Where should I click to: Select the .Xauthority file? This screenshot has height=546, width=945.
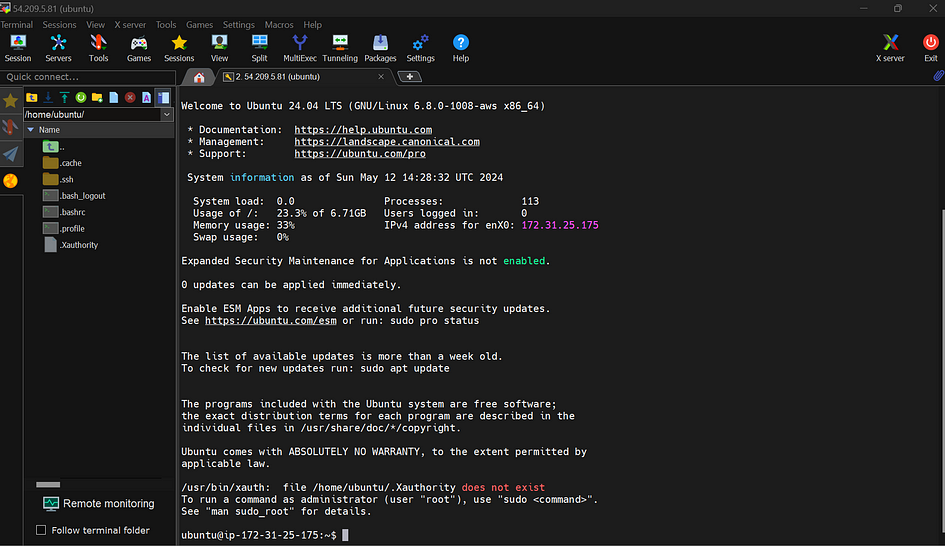pyautogui.click(x=71, y=245)
